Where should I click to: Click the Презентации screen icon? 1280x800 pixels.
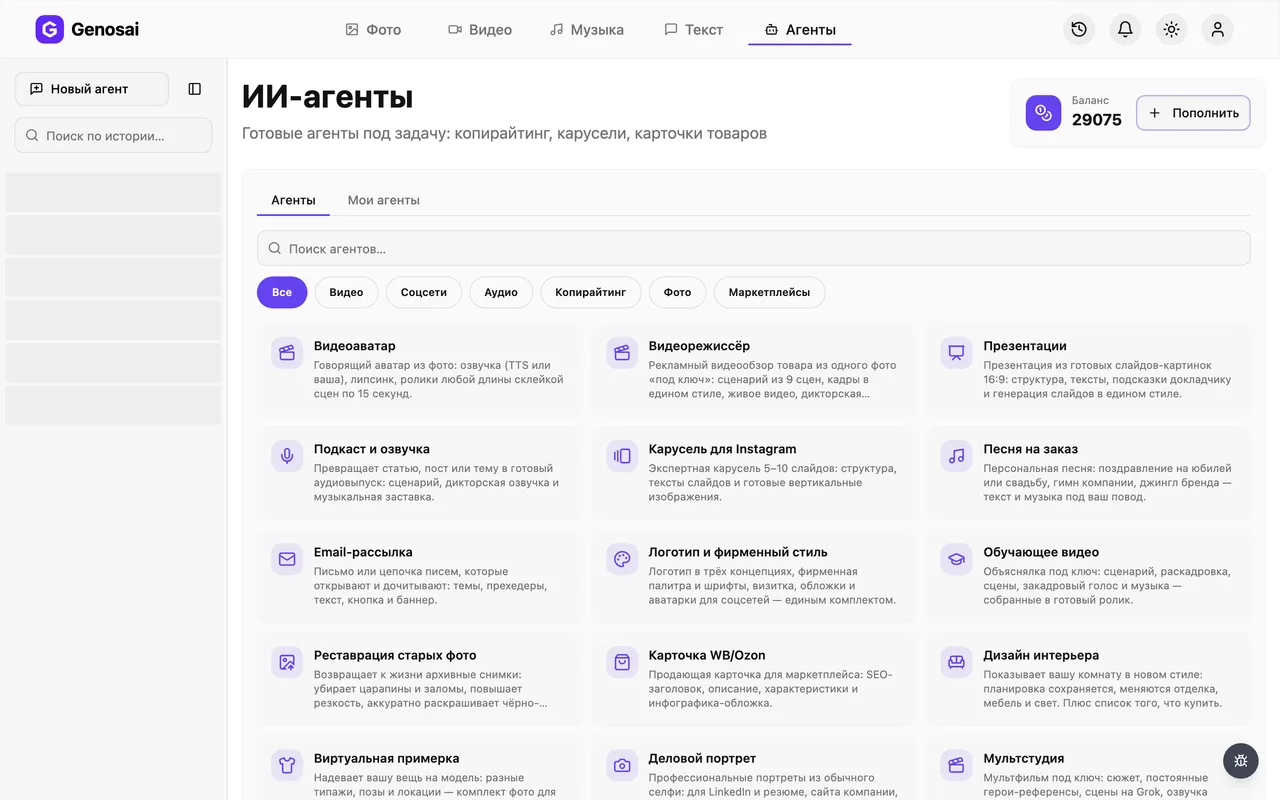click(956, 352)
